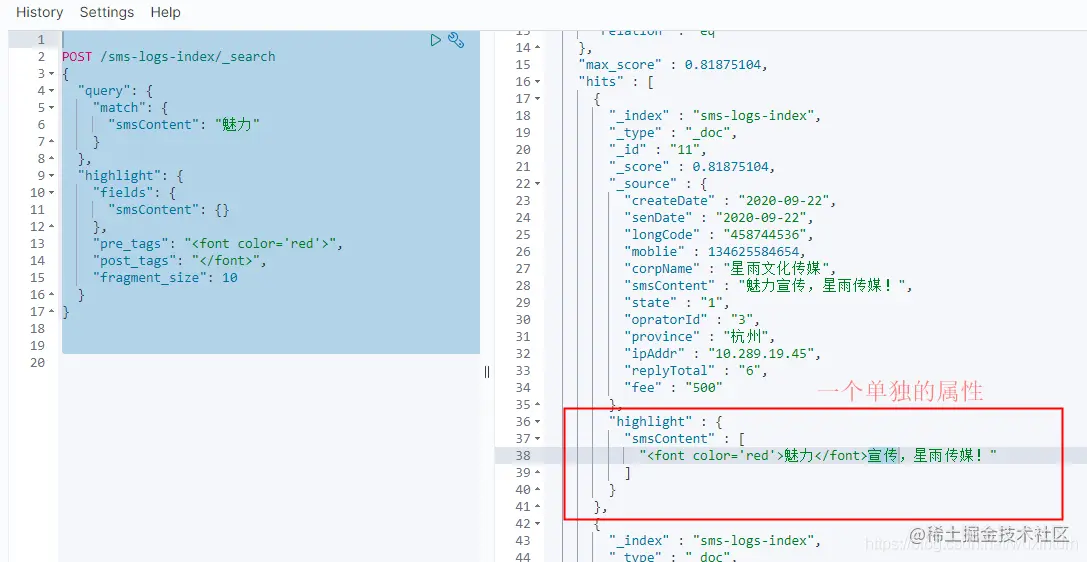Collapse the "query" fold at line 4

(x=52, y=91)
